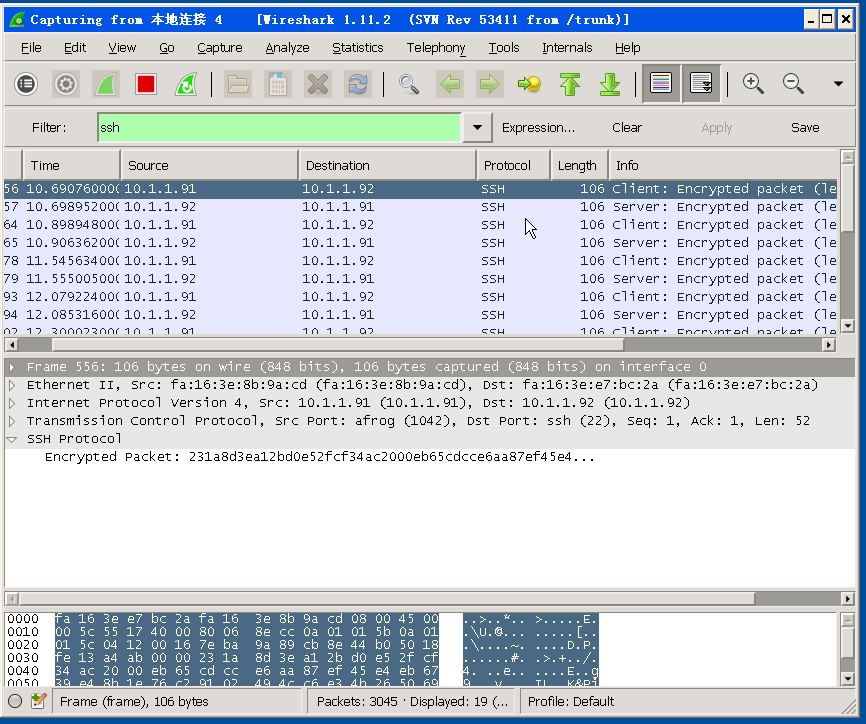866x724 pixels.
Task: Open the filter history dropdown
Action: [x=477, y=128]
